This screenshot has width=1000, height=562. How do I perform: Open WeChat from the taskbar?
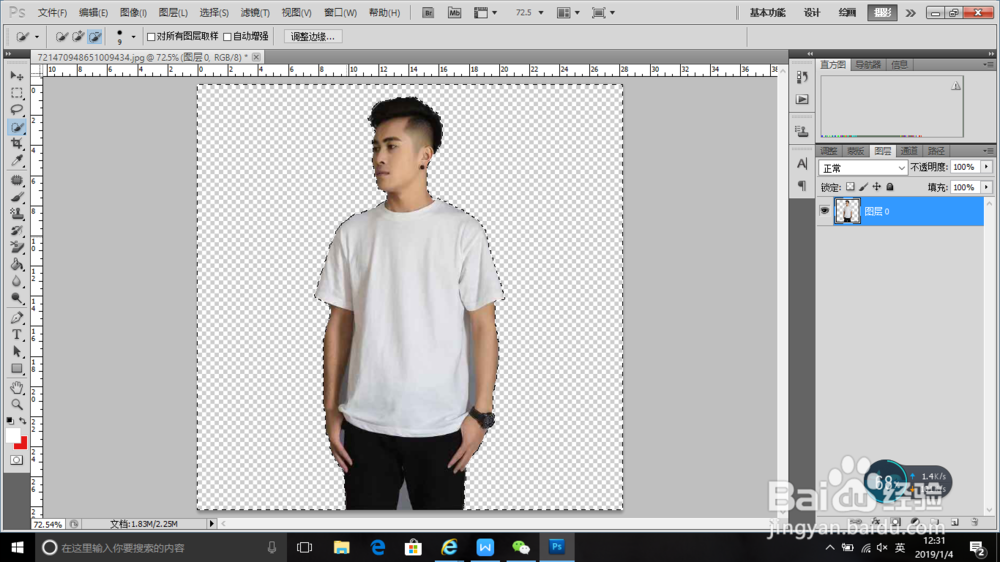521,547
